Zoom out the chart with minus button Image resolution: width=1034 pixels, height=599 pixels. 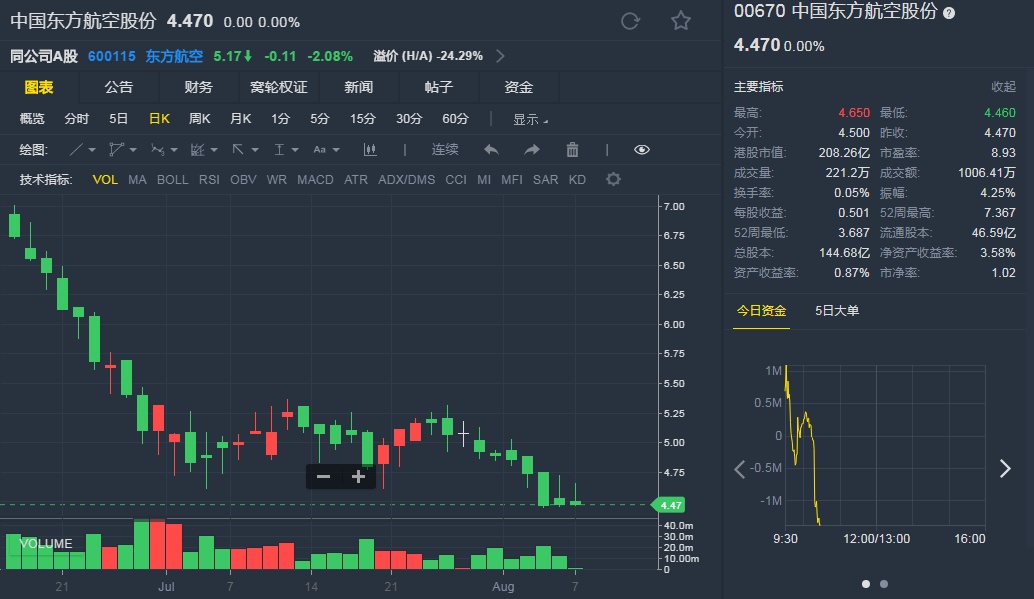[323, 477]
